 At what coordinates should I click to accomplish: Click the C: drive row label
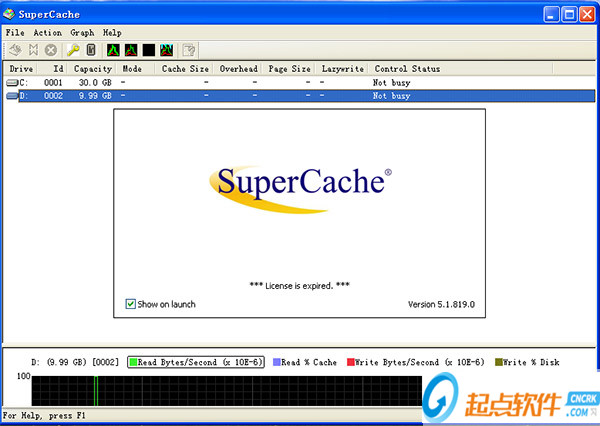[23, 82]
